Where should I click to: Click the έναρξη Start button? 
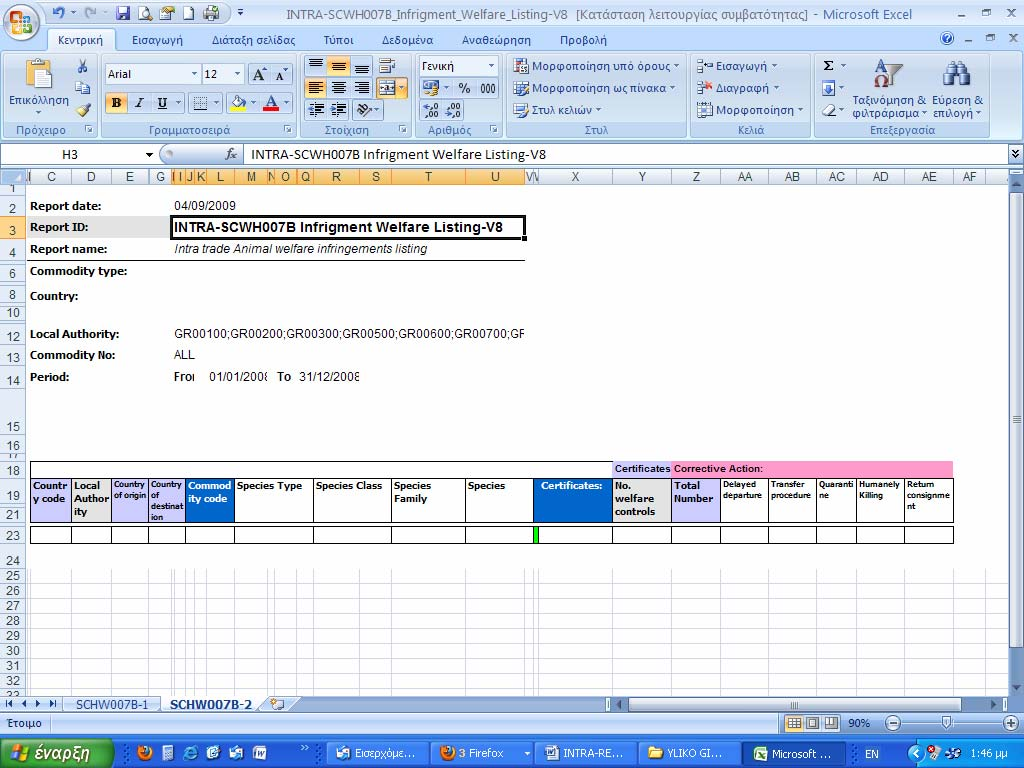[x=57, y=753]
